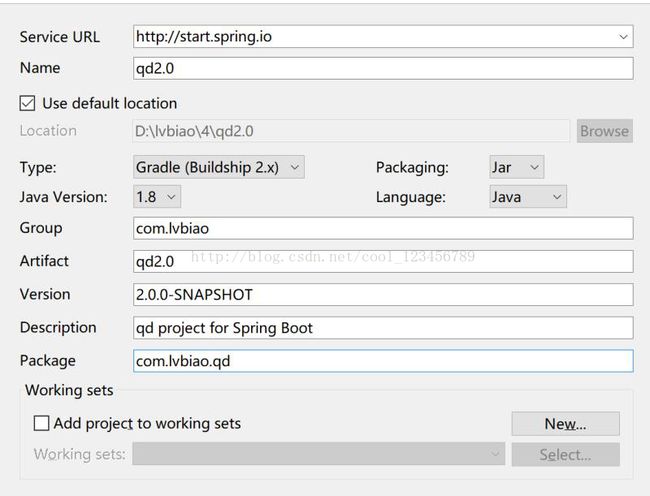Open the Working sets combo box
The width and height of the screenshot is (650, 496).
[x=318, y=454]
